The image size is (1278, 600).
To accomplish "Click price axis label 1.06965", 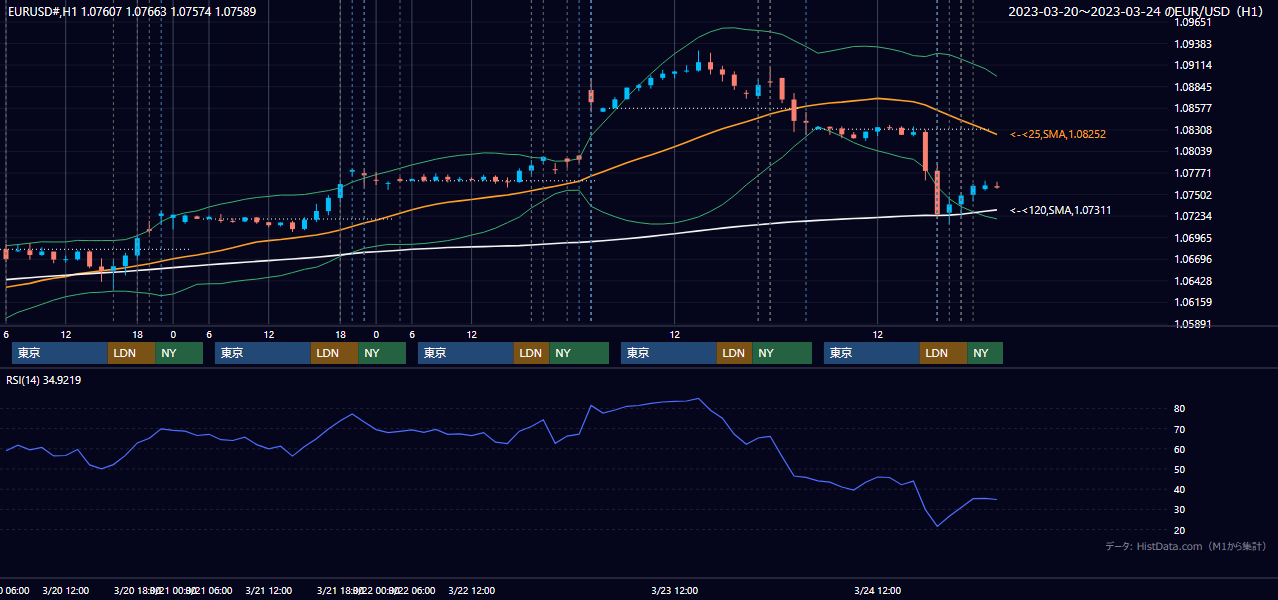I will click(x=1192, y=238).
